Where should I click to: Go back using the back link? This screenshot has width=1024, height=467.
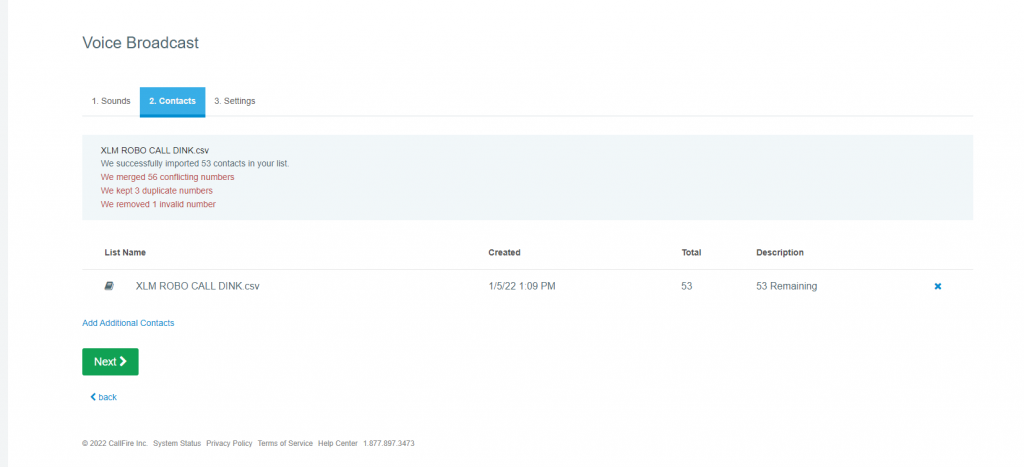(104, 397)
